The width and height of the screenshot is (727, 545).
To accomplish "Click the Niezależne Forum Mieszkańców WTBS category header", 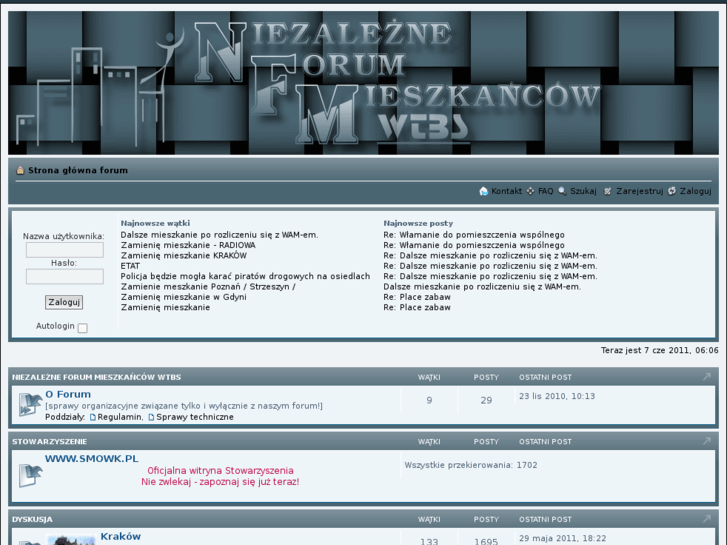I will 96,377.
